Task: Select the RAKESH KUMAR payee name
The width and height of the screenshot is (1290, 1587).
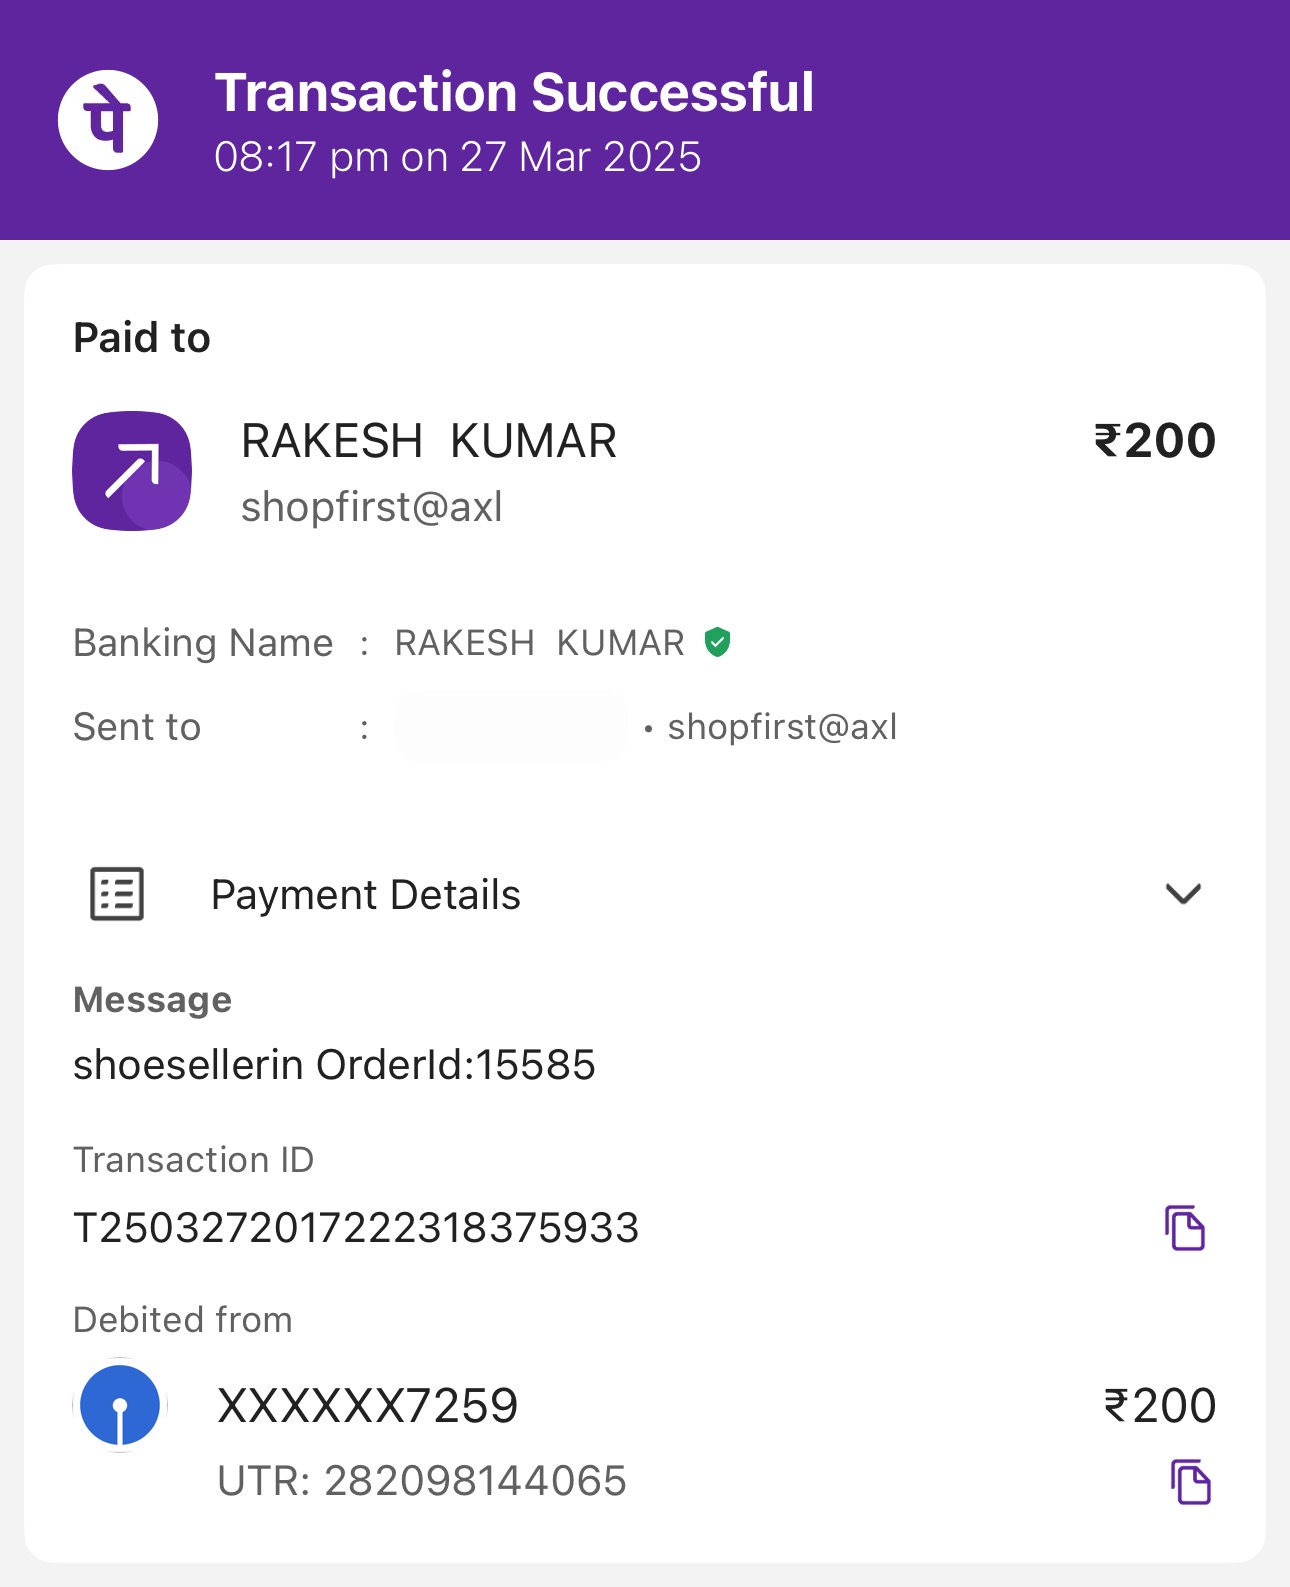Action: [x=429, y=441]
